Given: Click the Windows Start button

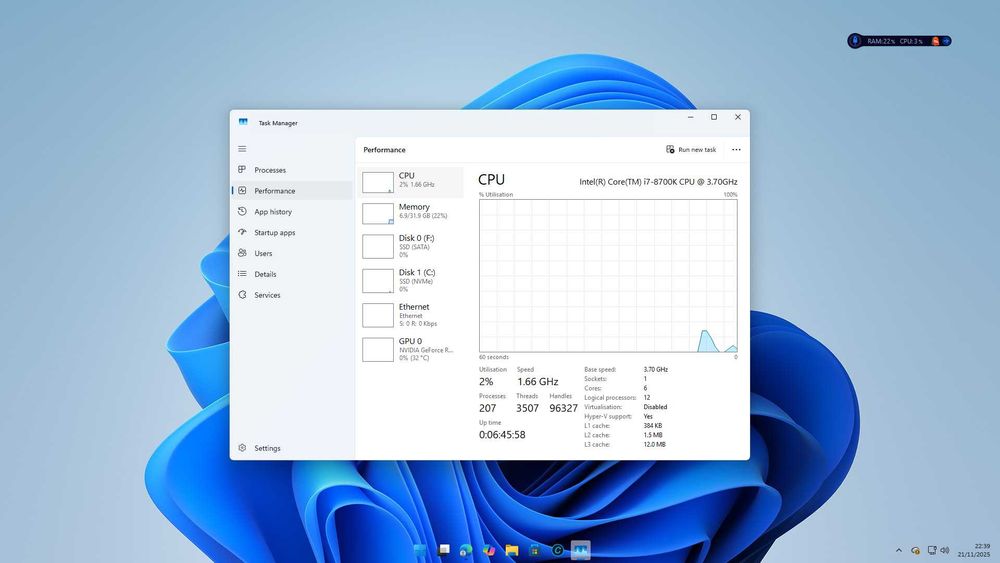Looking at the screenshot, I should pyautogui.click(x=420, y=550).
